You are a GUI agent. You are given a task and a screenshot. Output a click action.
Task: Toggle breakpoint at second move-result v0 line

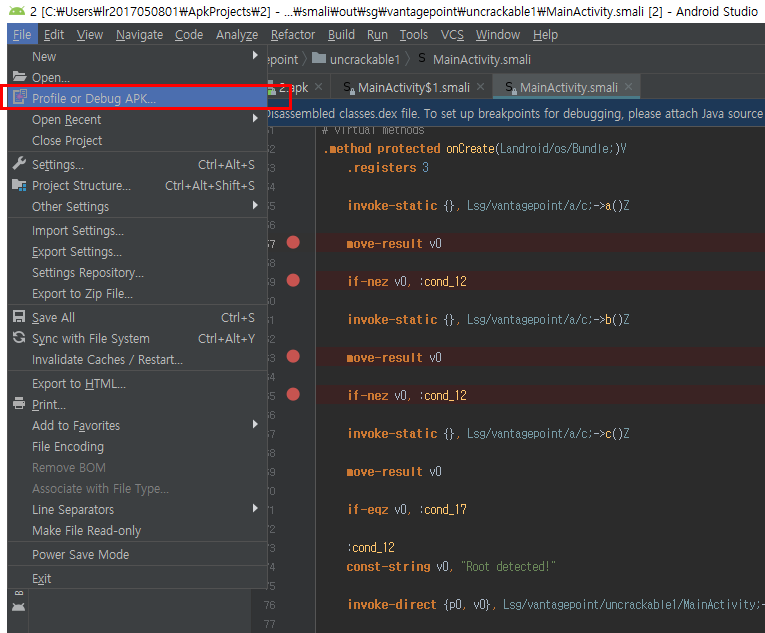293,356
